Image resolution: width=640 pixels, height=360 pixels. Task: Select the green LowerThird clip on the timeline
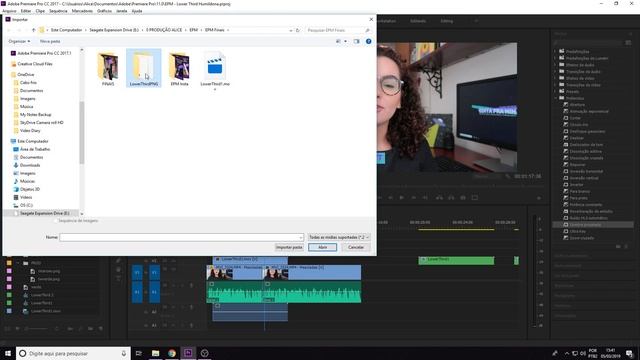pos(456,260)
